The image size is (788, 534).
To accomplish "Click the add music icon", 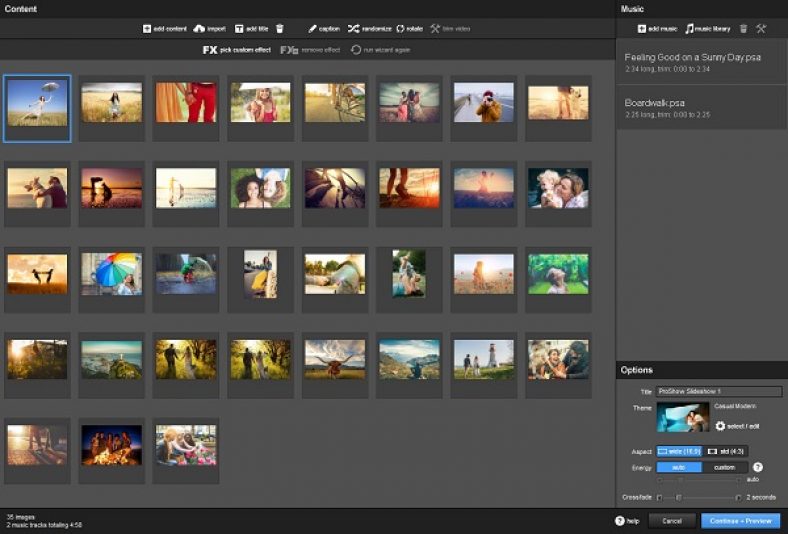I will (x=641, y=29).
